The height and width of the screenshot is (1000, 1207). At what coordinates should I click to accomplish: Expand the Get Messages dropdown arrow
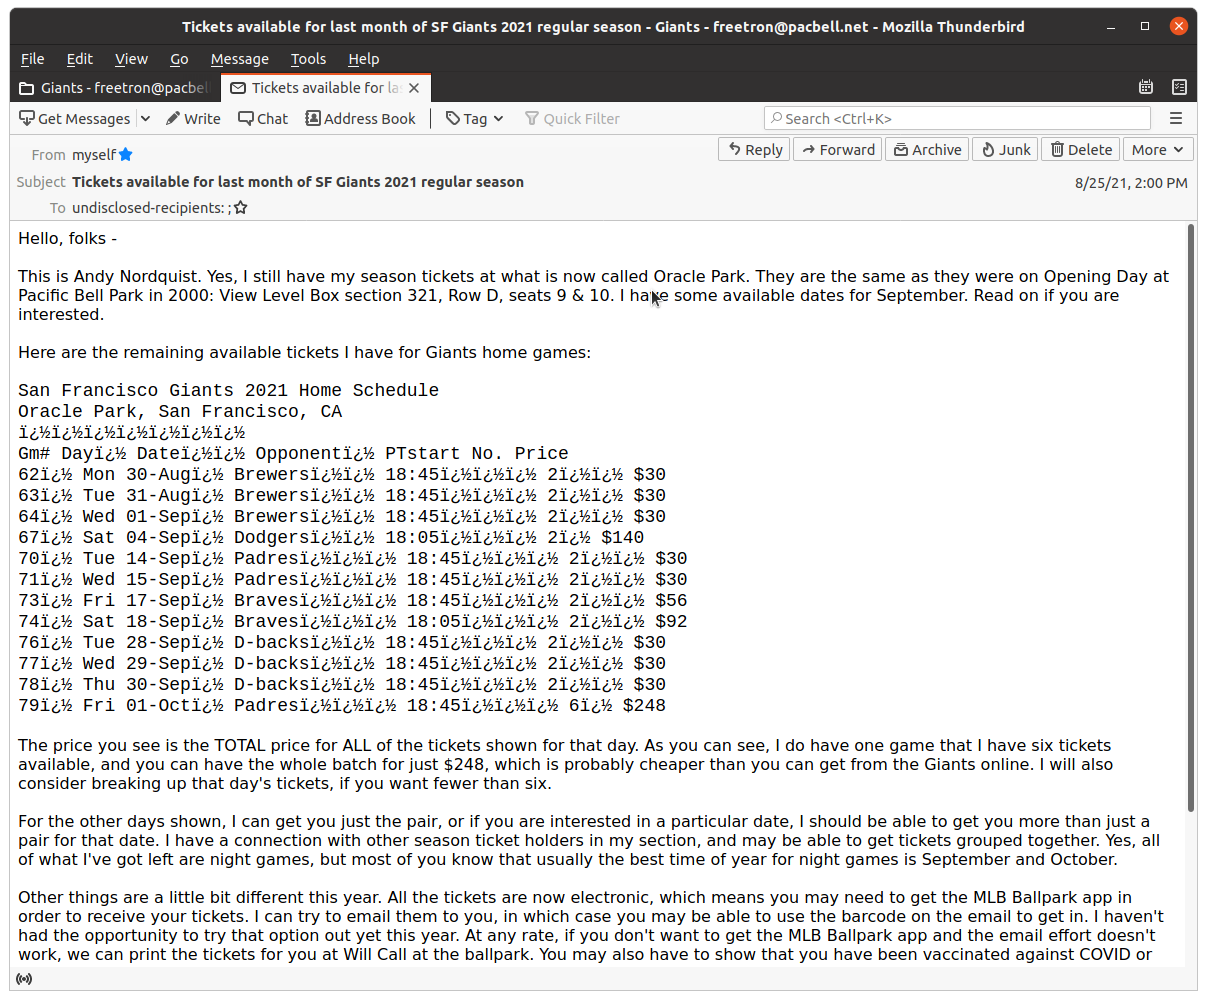(145, 118)
